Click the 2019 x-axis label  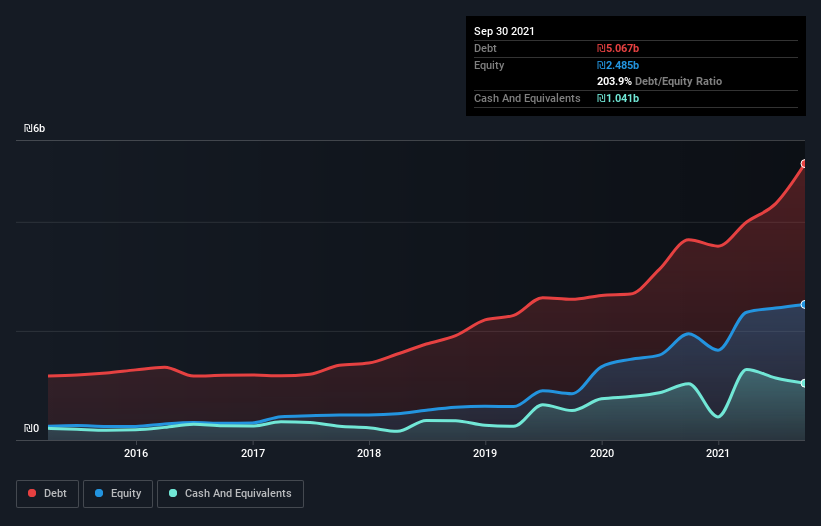point(485,453)
